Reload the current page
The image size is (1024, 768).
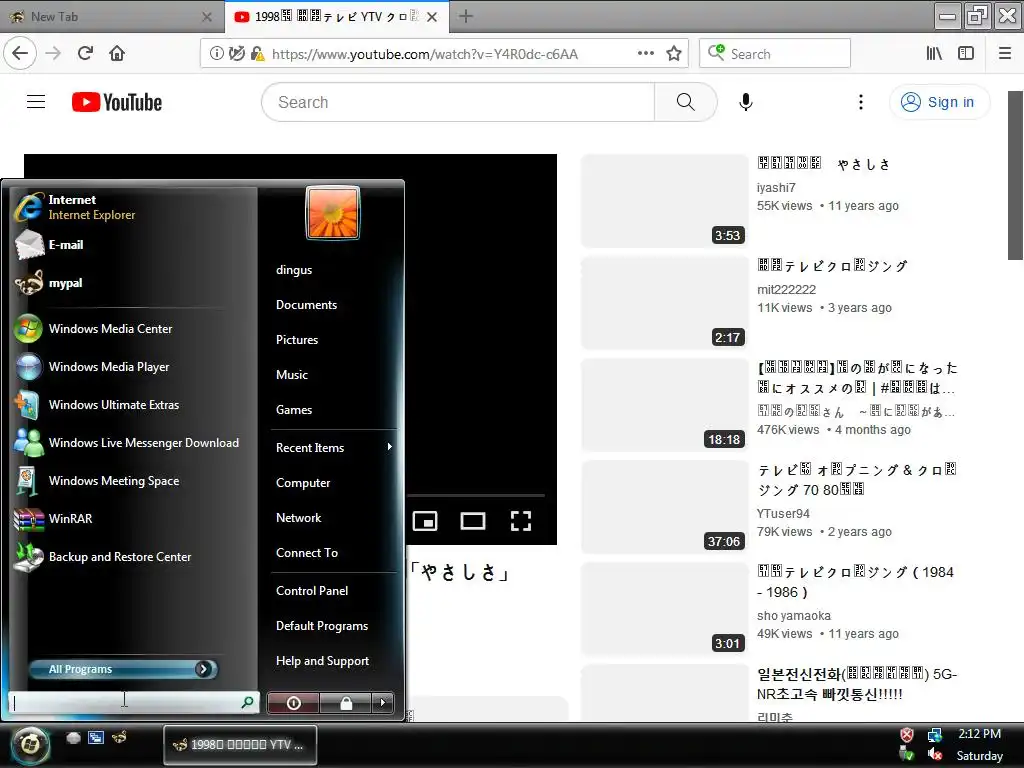[86, 54]
